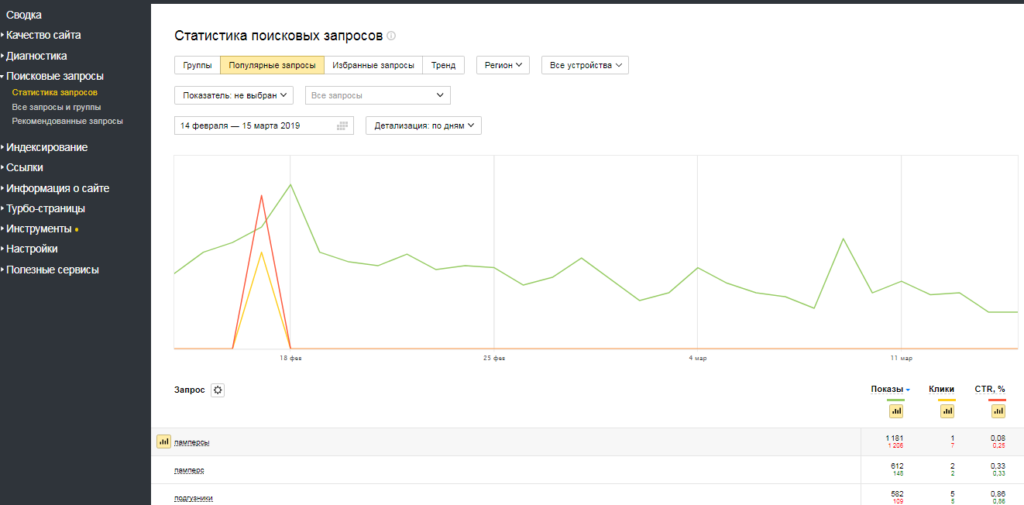Expand Турбо-страницы in the sidebar
The height and width of the screenshot is (505, 1024).
tap(46, 209)
